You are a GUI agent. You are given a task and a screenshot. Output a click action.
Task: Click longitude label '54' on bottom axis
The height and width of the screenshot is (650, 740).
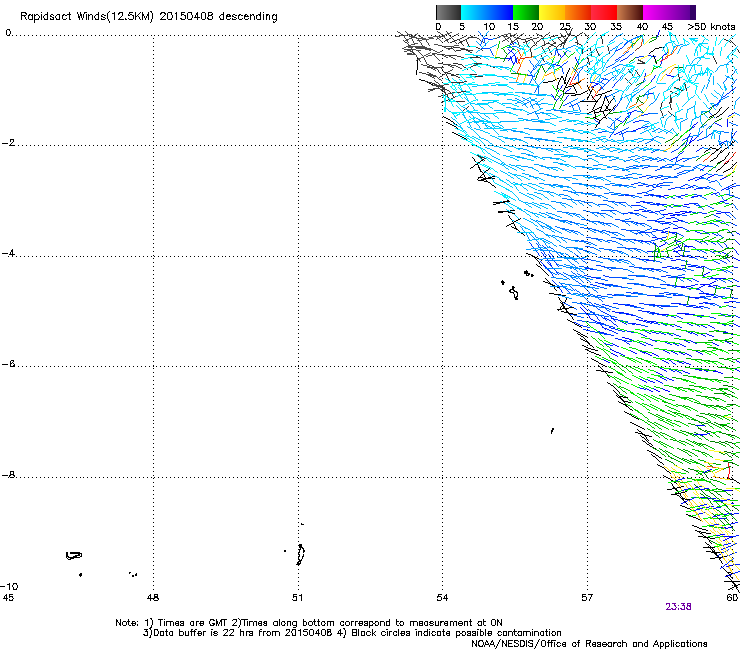442,598
